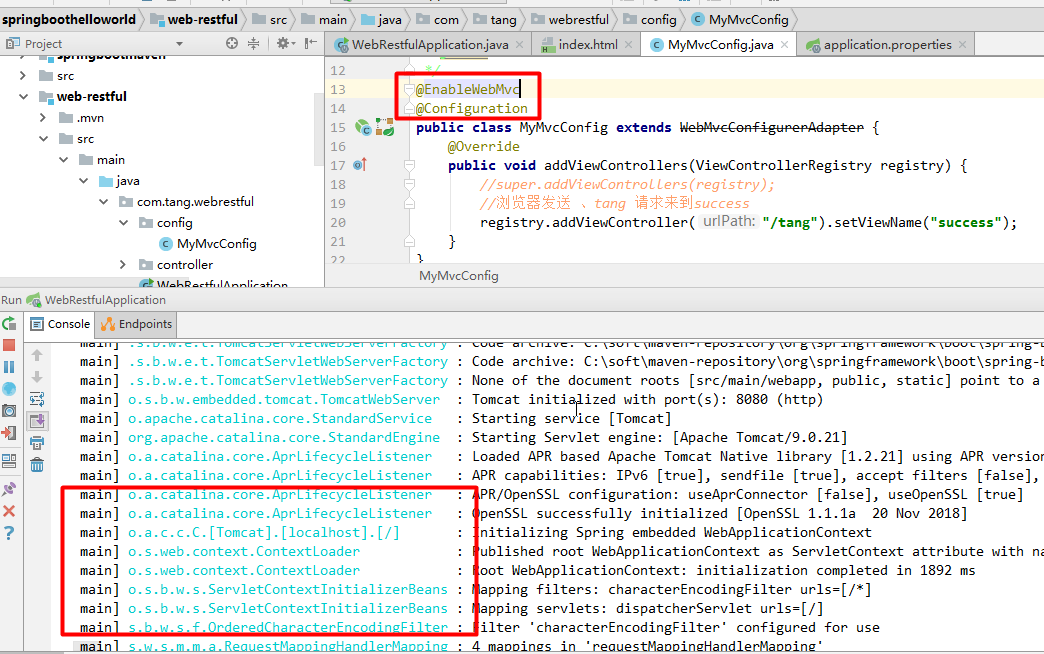The height and width of the screenshot is (654, 1044).
Task: Click the up arrow in the console toolbar
Action: pyautogui.click(x=37, y=355)
